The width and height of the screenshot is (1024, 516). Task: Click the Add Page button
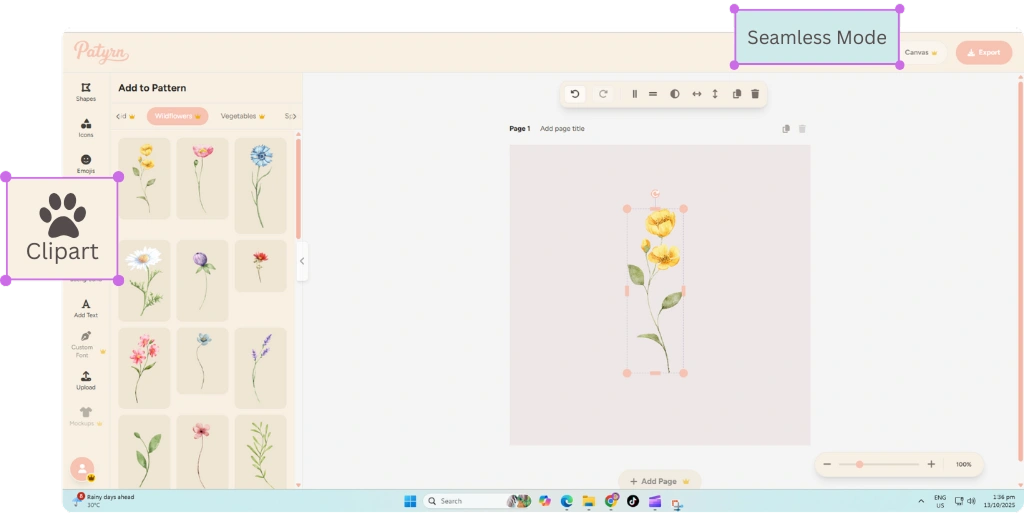click(659, 481)
